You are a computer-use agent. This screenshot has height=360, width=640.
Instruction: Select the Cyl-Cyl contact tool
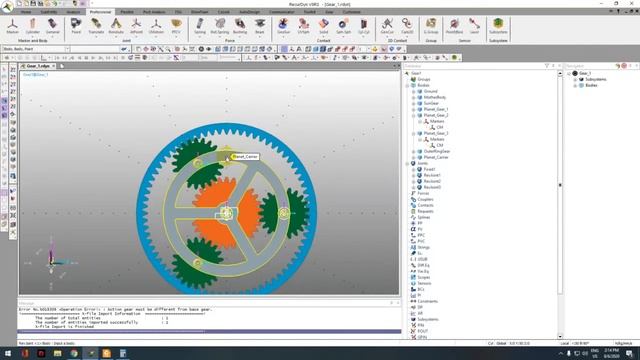[x=363, y=26]
